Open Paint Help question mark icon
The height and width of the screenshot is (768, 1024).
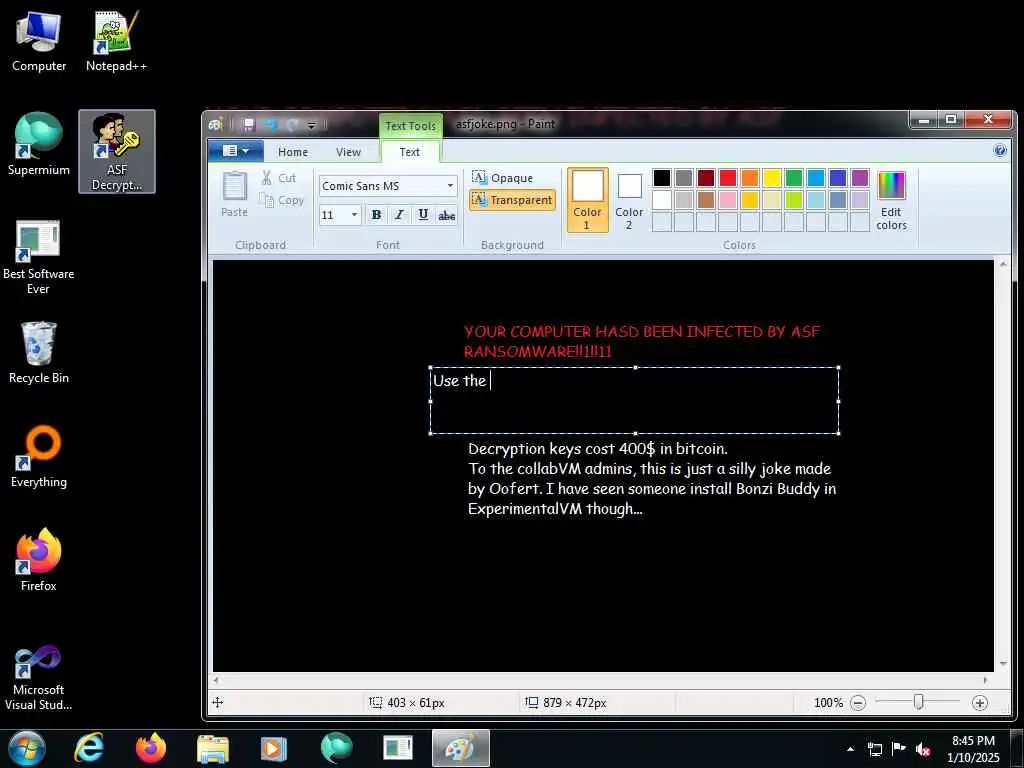tap(999, 150)
